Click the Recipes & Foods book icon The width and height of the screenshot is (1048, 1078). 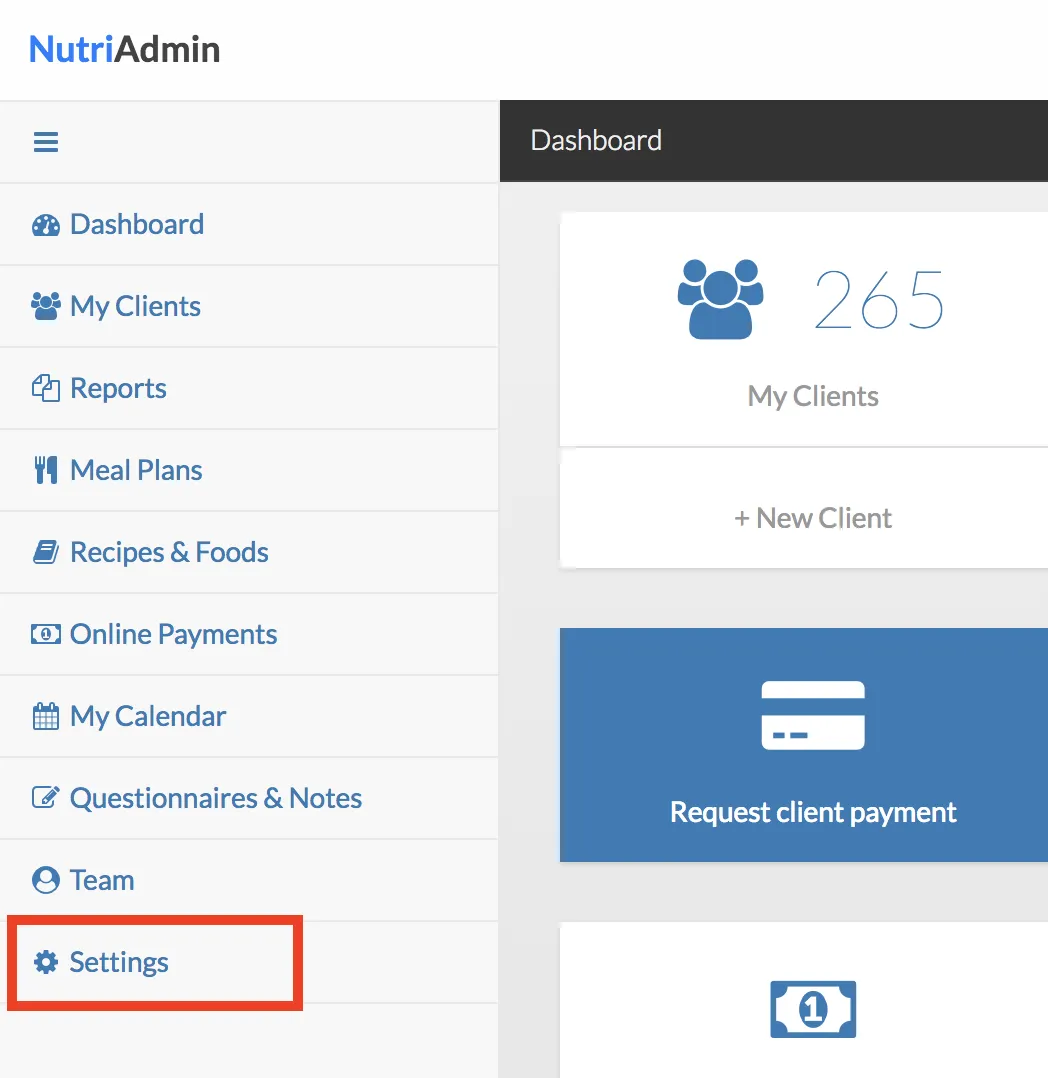coord(46,553)
